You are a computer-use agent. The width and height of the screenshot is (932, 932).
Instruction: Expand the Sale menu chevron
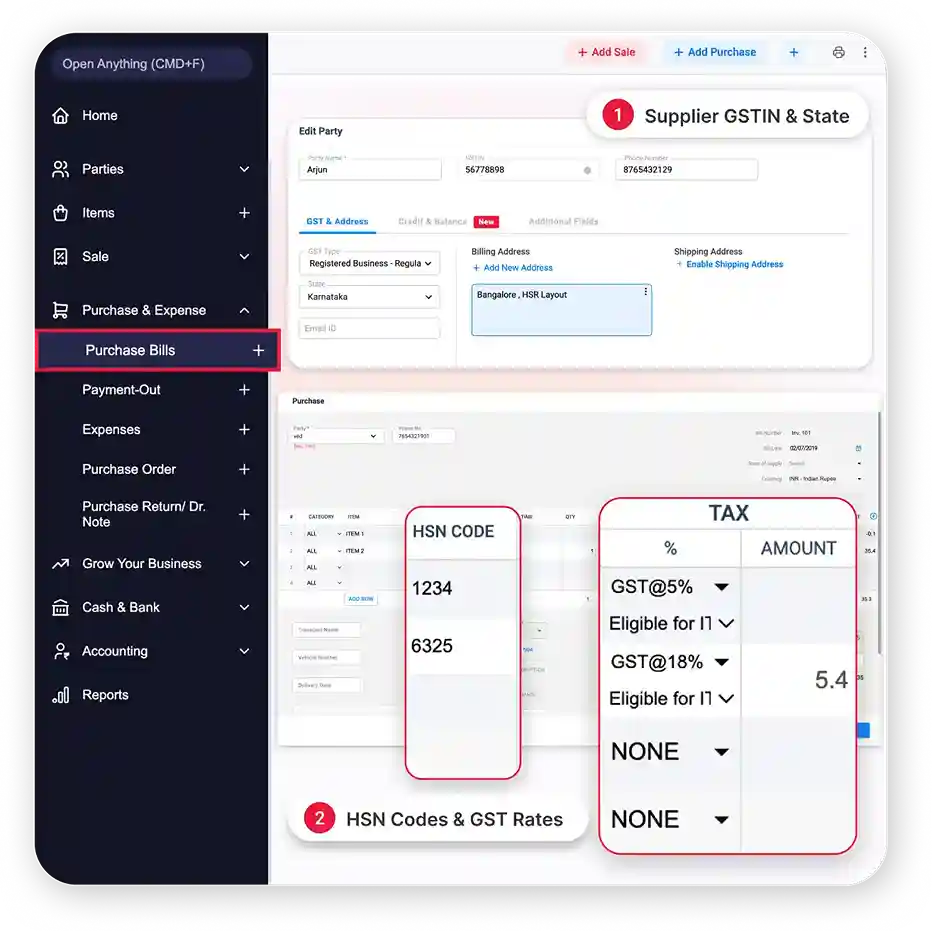244,257
